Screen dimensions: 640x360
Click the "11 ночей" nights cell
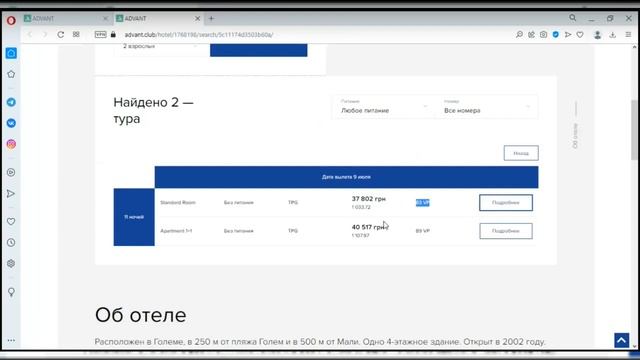pos(134,217)
